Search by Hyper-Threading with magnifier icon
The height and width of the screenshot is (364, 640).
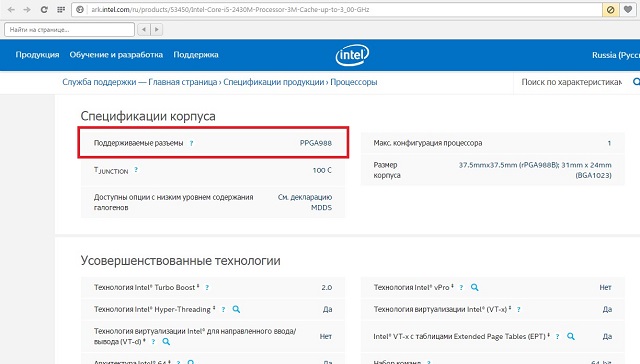pyautogui.click(x=236, y=309)
